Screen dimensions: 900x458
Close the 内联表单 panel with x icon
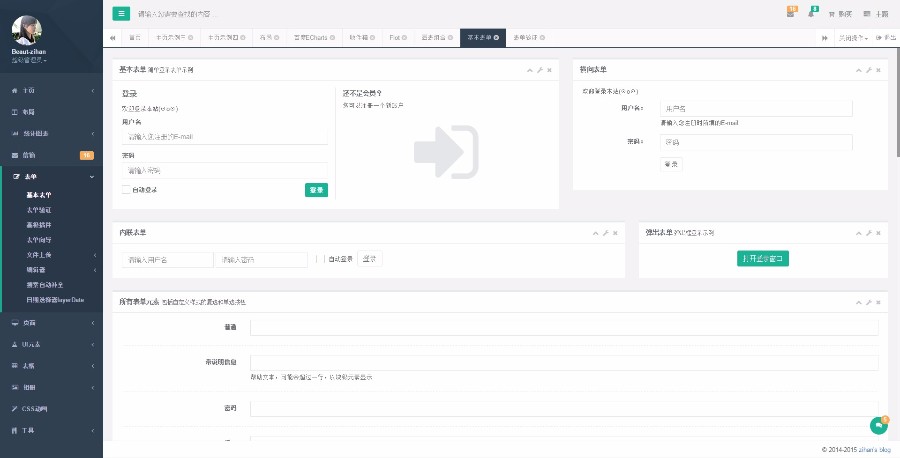615,233
